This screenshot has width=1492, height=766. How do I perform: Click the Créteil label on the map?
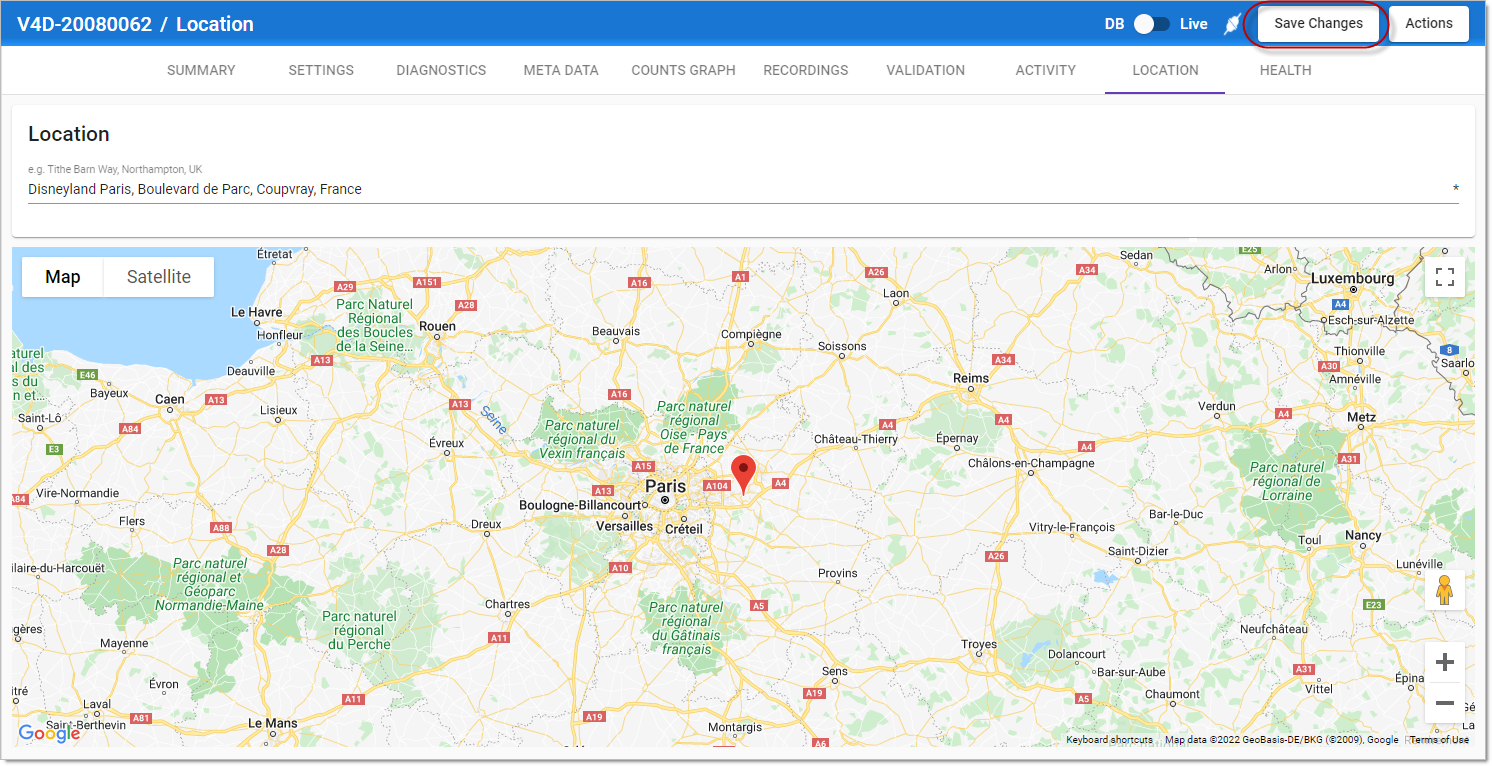click(x=686, y=528)
